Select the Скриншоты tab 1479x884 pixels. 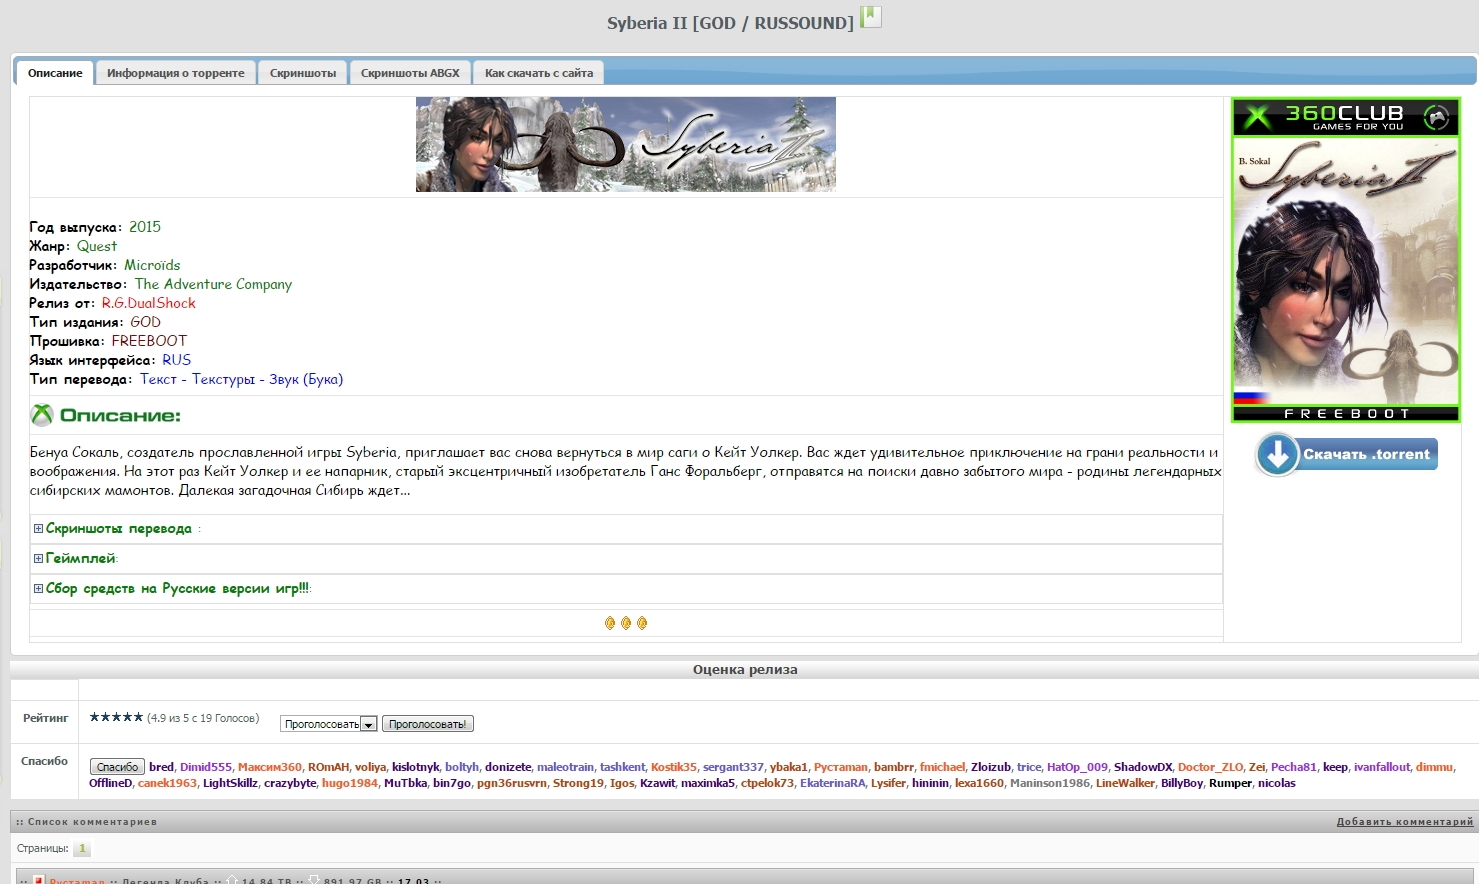[303, 73]
